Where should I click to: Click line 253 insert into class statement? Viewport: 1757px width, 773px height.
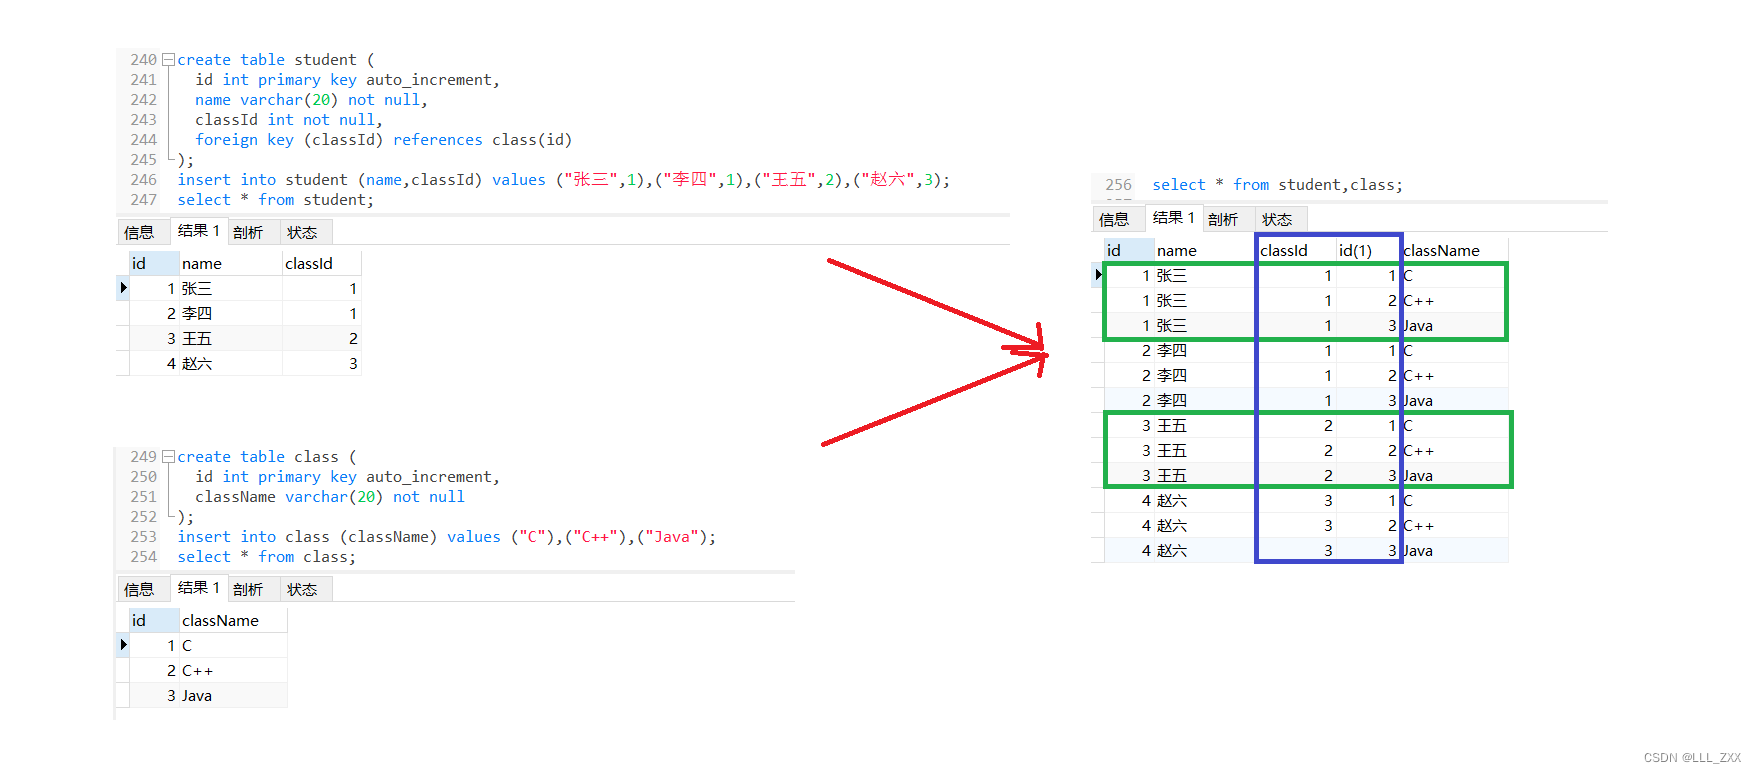pos(447,537)
